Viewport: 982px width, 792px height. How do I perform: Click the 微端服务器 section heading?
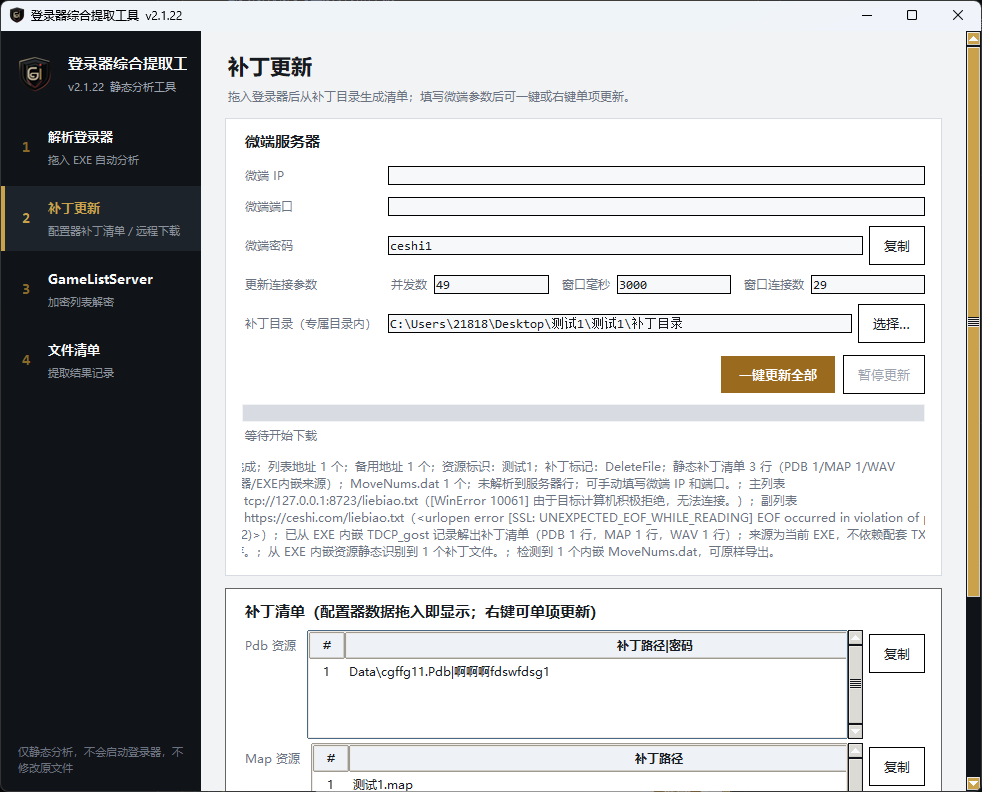click(282, 141)
